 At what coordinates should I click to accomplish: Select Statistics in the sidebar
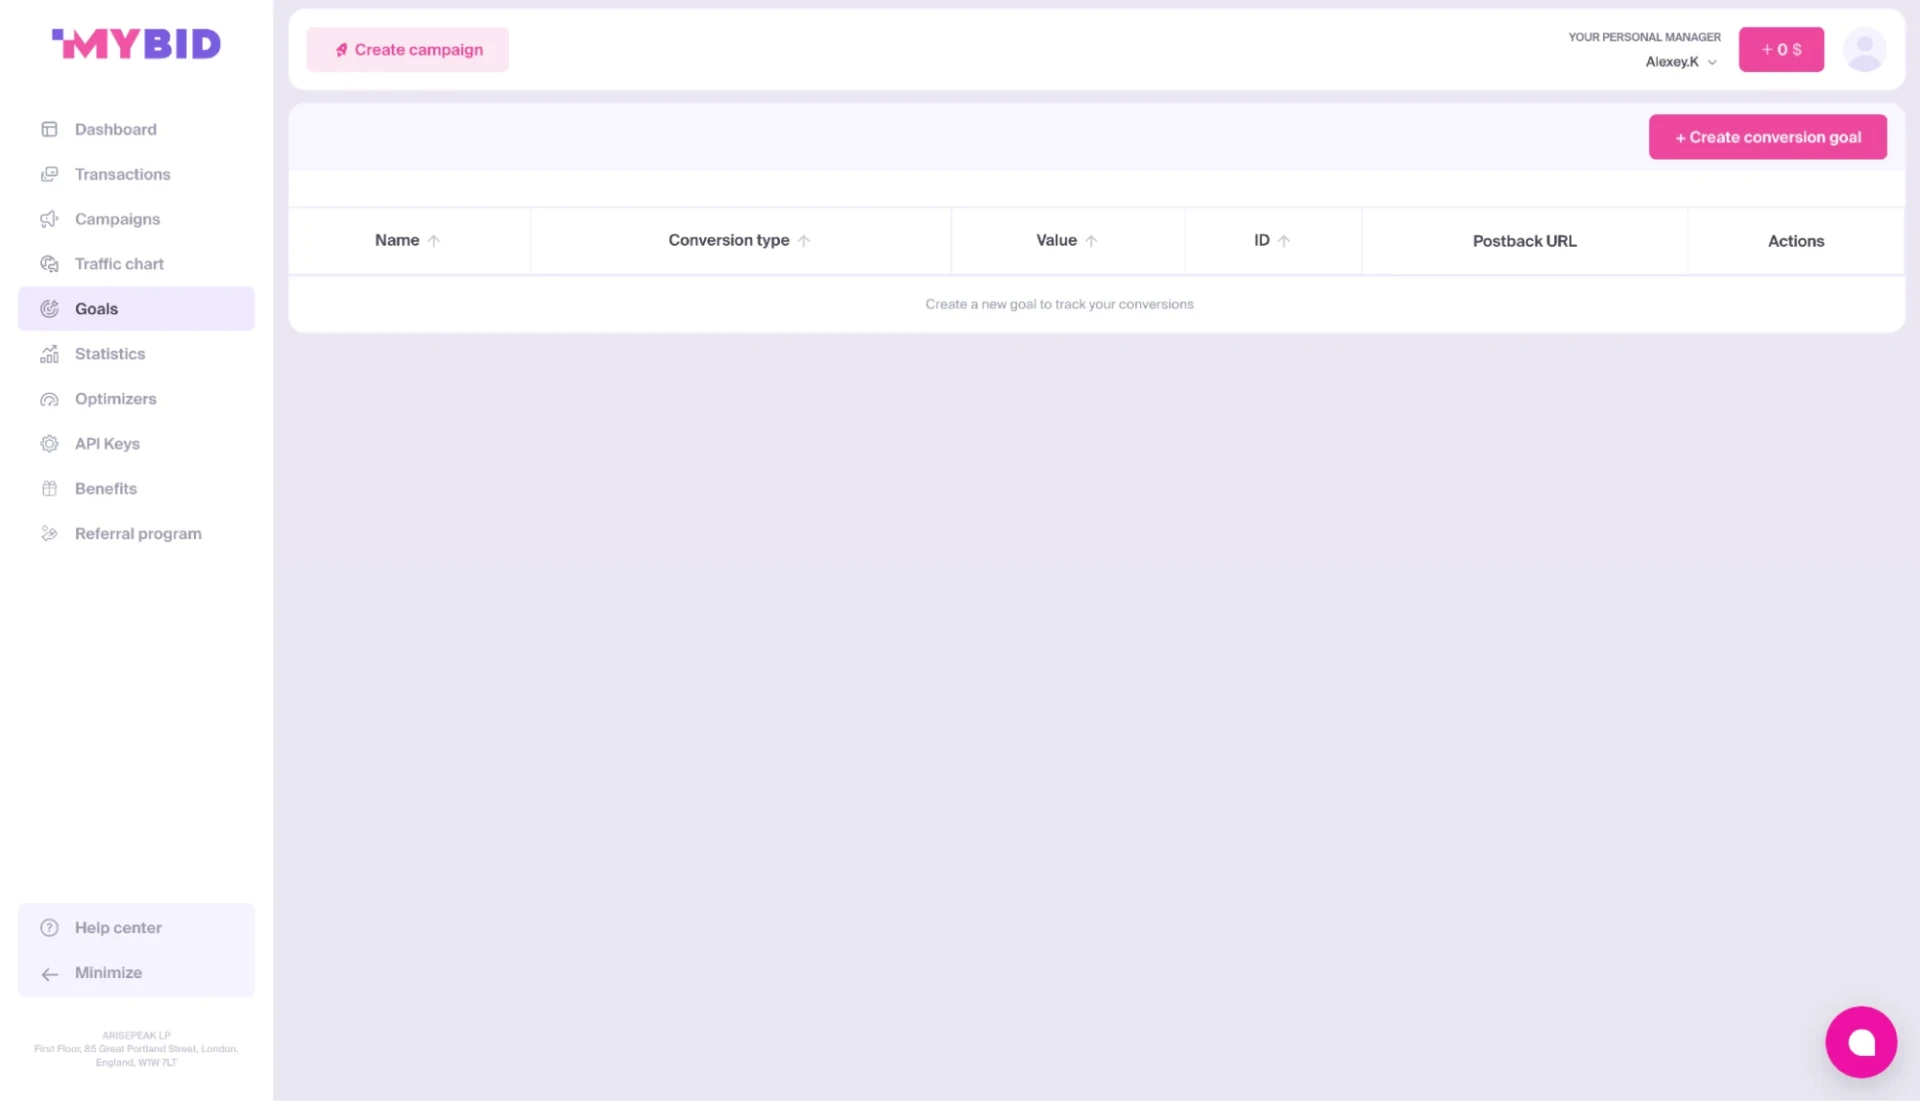pos(136,354)
